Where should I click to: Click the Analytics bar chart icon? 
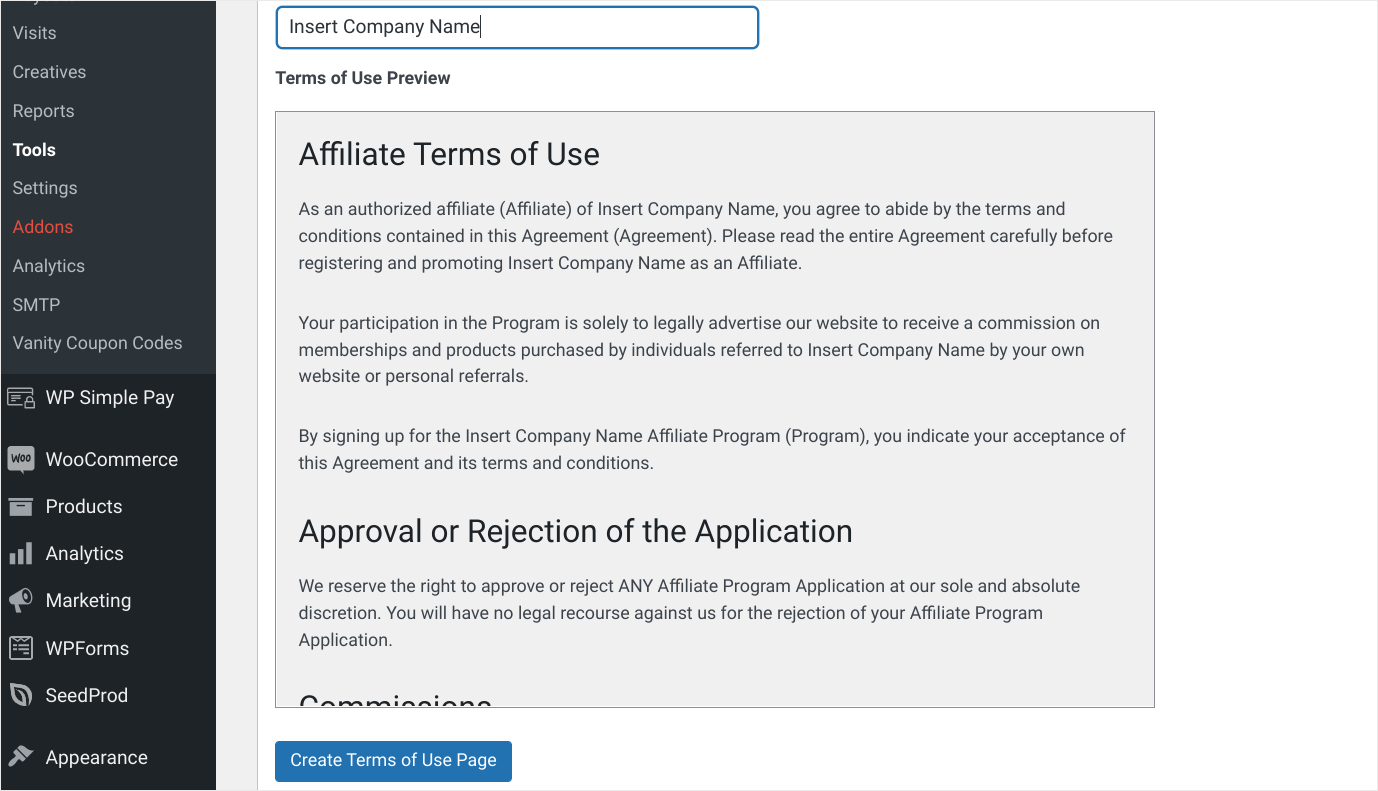(21, 554)
